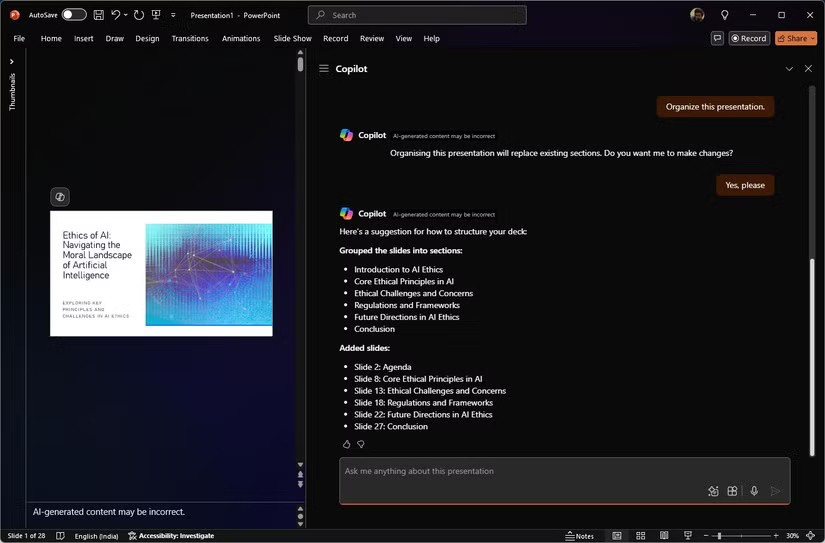Start slideshow from beginning icon
825x543 pixels.
pos(156,15)
